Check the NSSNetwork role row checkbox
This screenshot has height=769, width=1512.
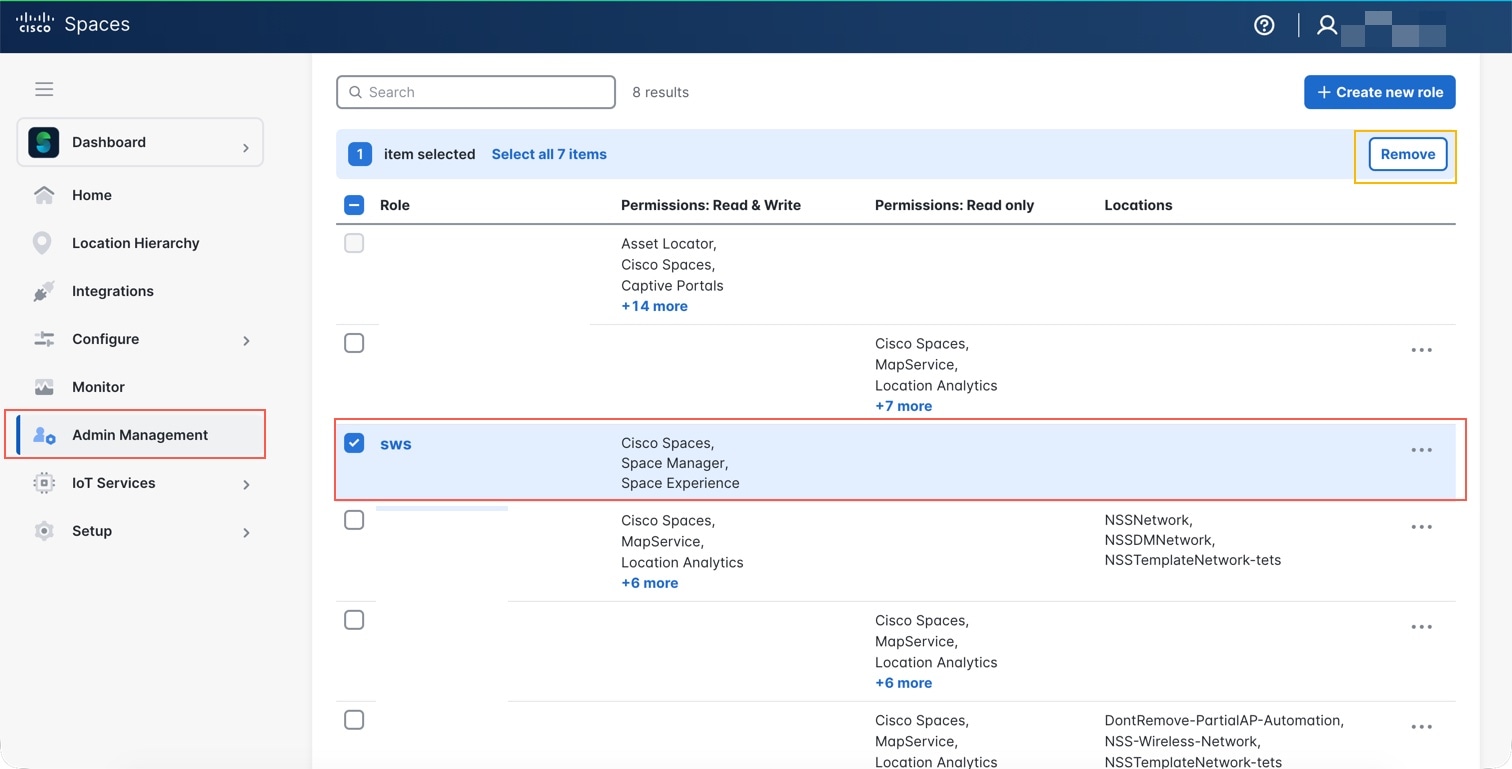coord(354,520)
